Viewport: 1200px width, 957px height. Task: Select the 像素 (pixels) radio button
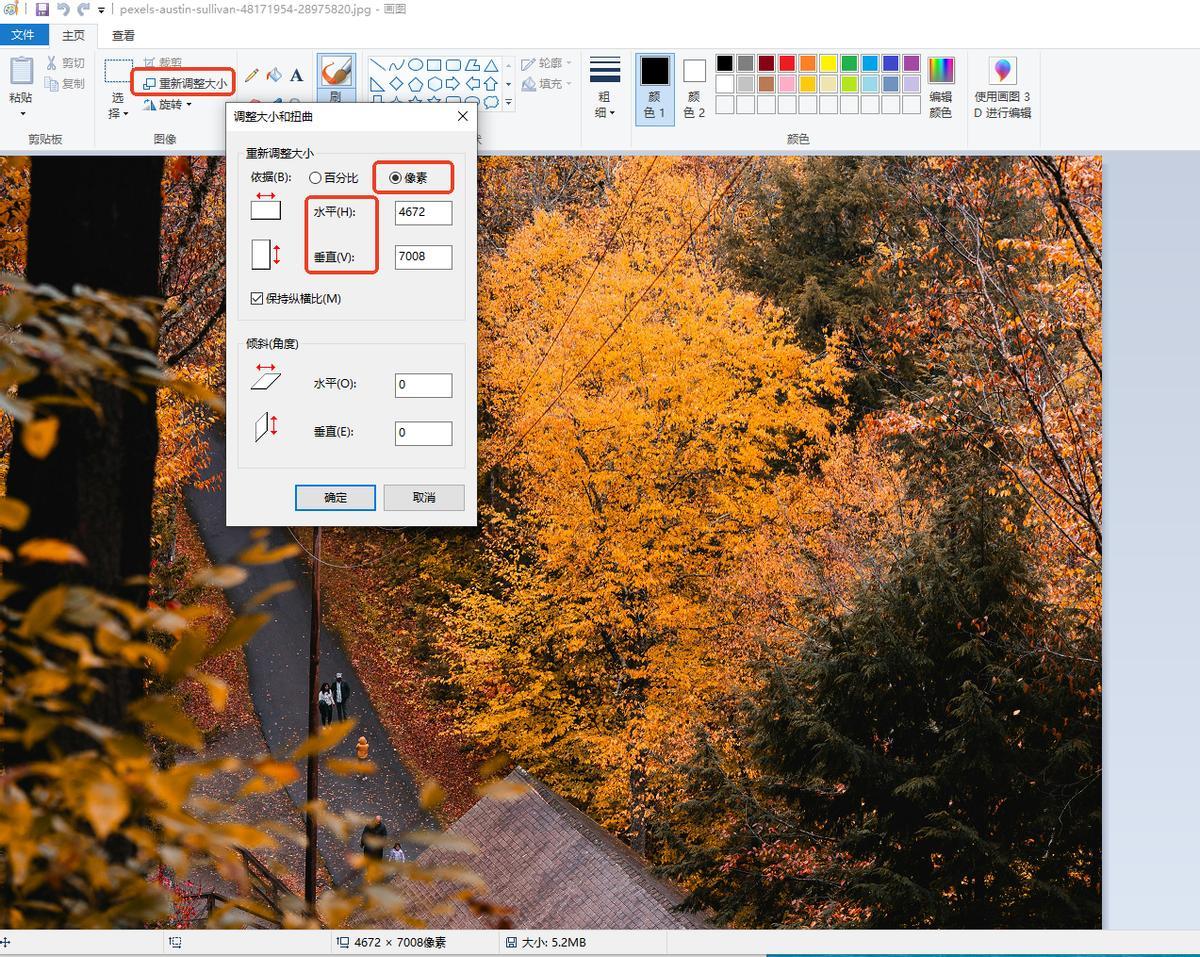point(396,178)
